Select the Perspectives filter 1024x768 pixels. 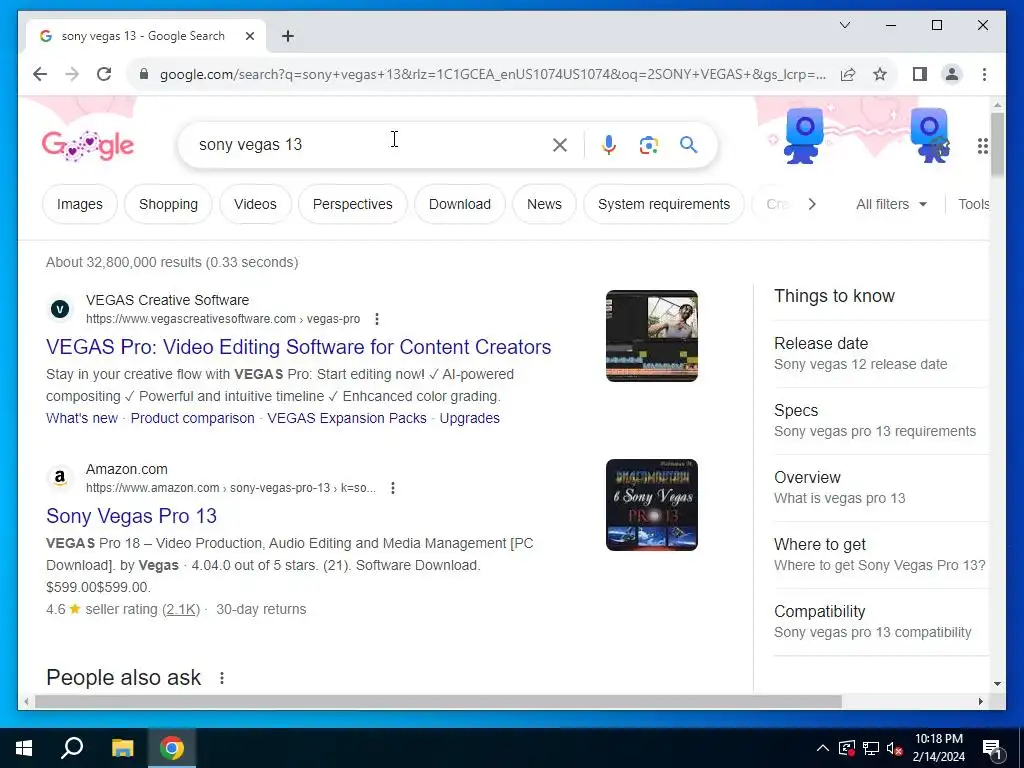point(353,204)
